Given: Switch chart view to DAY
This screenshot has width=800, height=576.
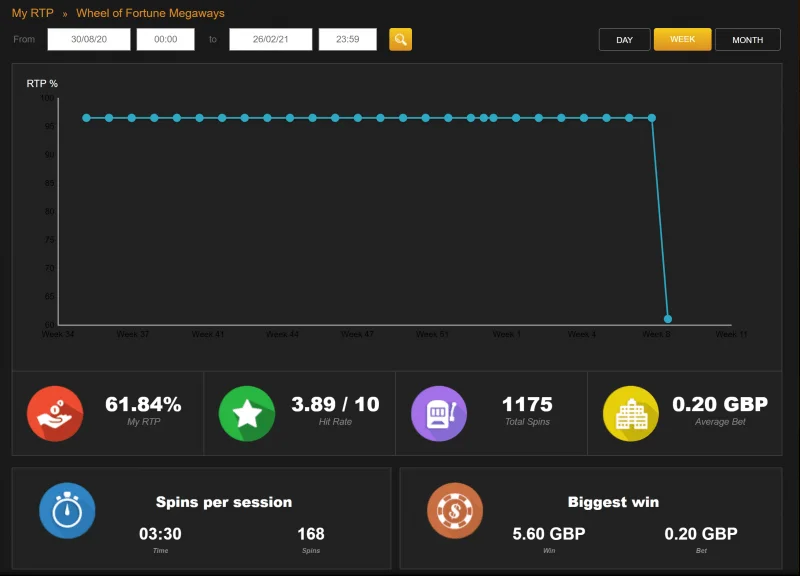Looking at the screenshot, I should (x=624, y=40).
